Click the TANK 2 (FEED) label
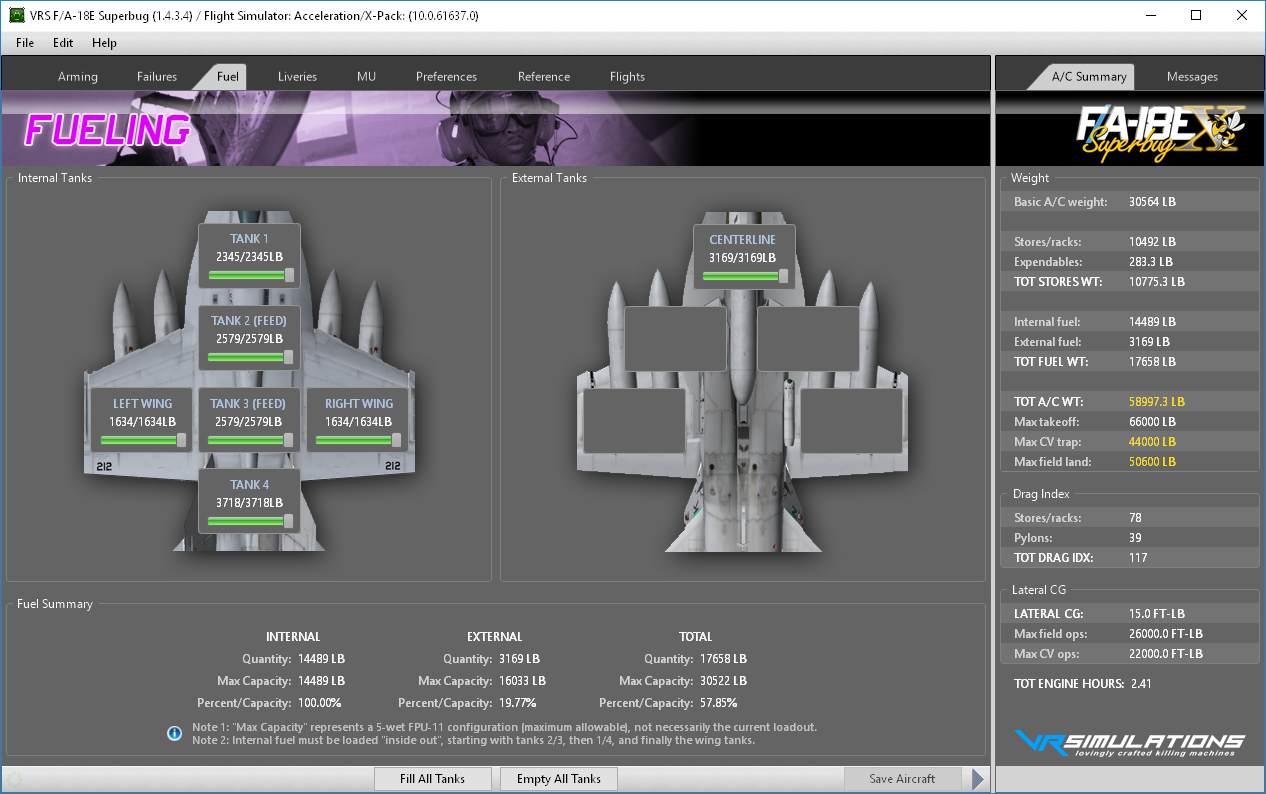This screenshot has height=794, width=1266. (x=249, y=321)
